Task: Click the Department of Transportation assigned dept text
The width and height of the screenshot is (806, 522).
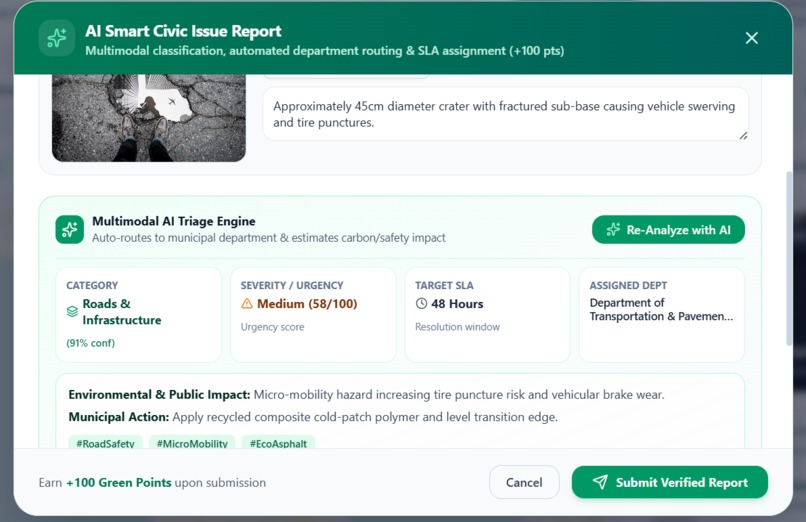Action: click(x=661, y=309)
